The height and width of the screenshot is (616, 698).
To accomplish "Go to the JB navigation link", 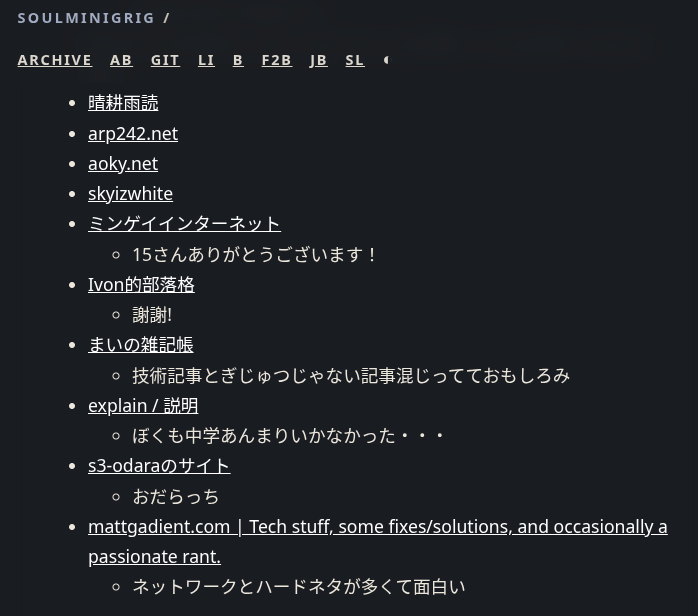I will (x=318, y=60).
